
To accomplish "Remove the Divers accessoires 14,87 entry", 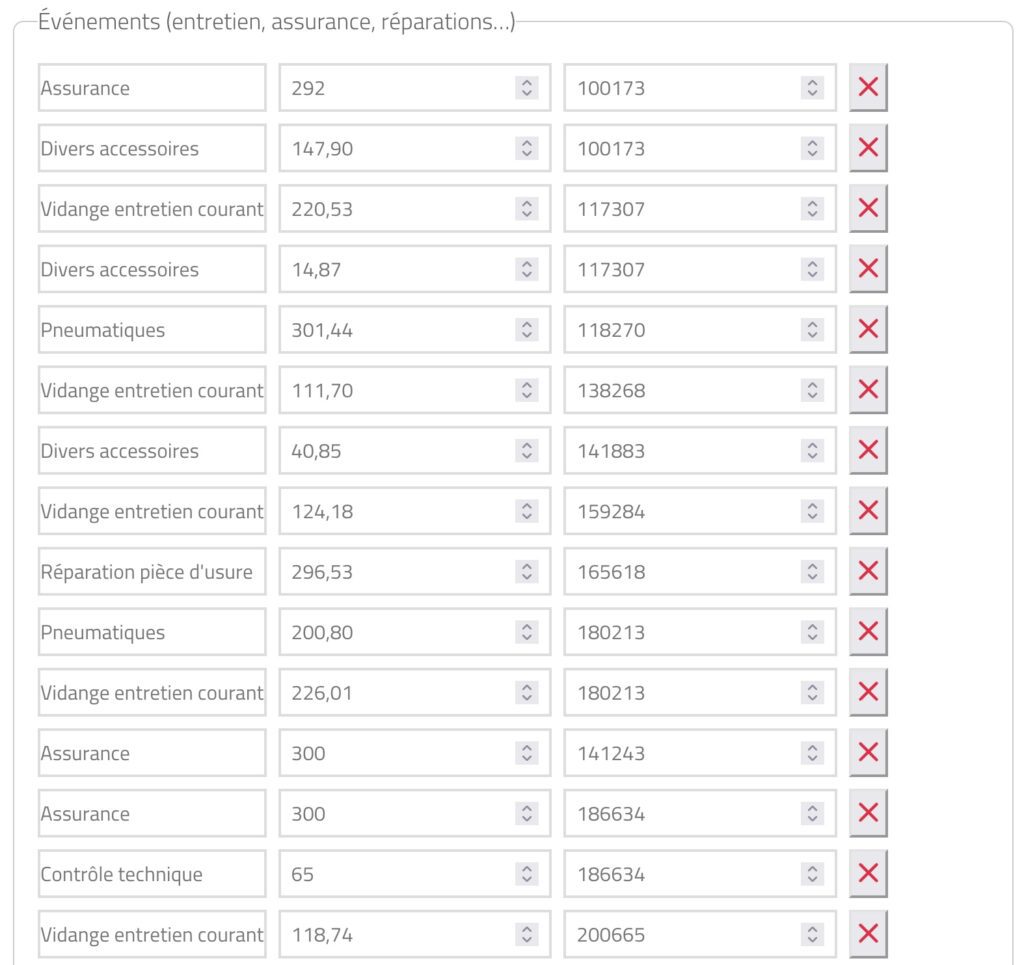I will point(868,268).
